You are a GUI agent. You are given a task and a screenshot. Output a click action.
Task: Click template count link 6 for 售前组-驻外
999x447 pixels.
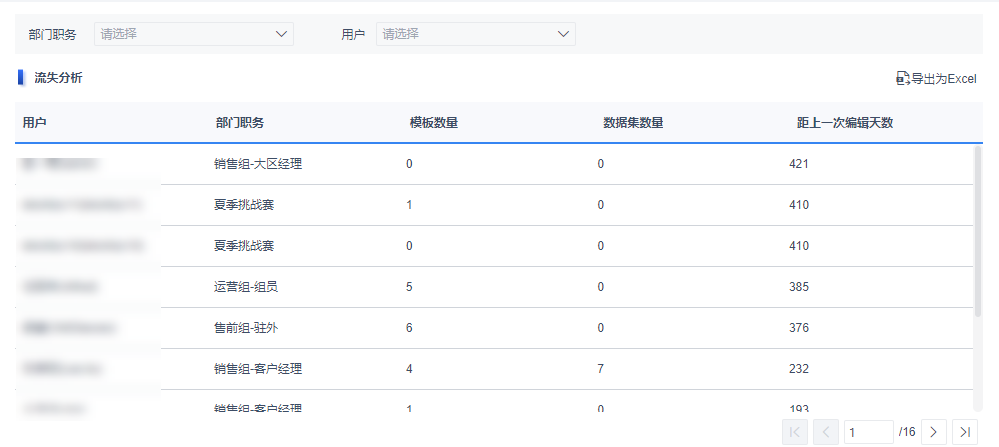pos(409,328)
